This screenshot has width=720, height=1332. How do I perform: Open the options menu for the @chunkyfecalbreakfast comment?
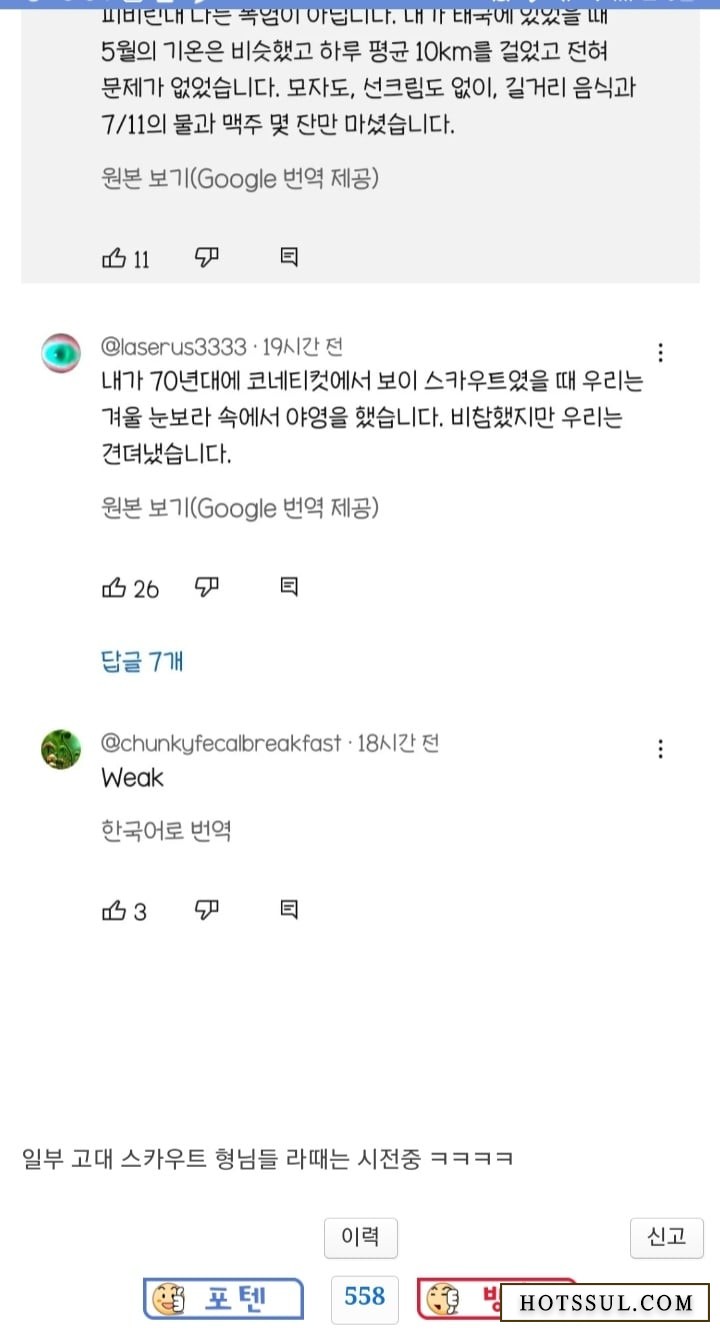660,749
